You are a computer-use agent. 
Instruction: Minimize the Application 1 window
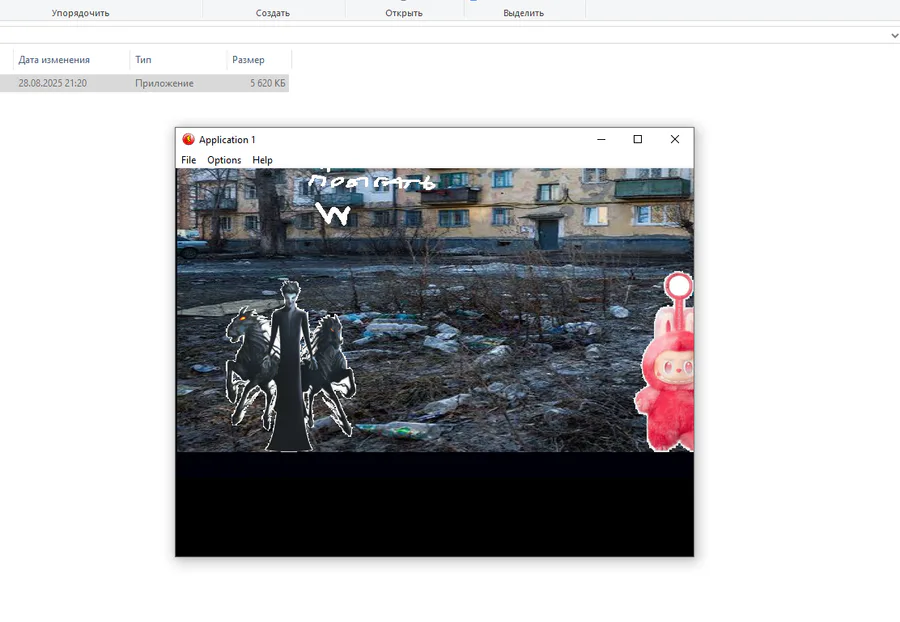(601, 139)
